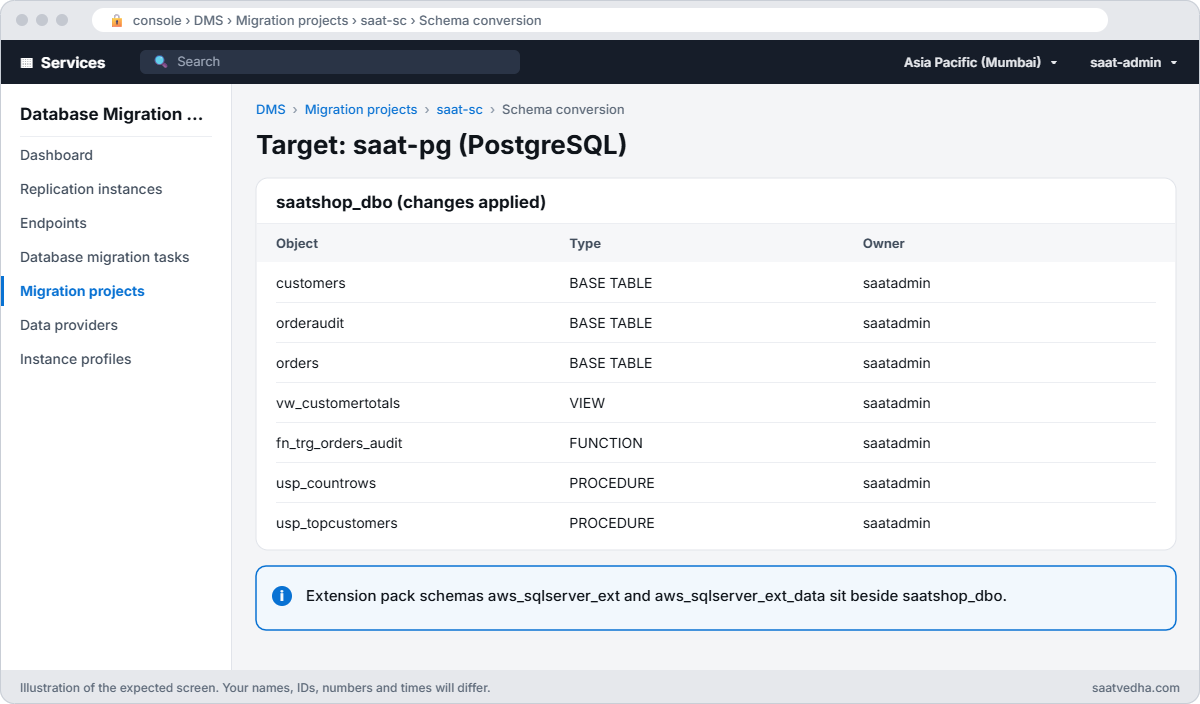Image resolution: width=1200 pixels, height=704 pixels.
Task: Click the blue info icon in banner
Action: tap(282, 596)
